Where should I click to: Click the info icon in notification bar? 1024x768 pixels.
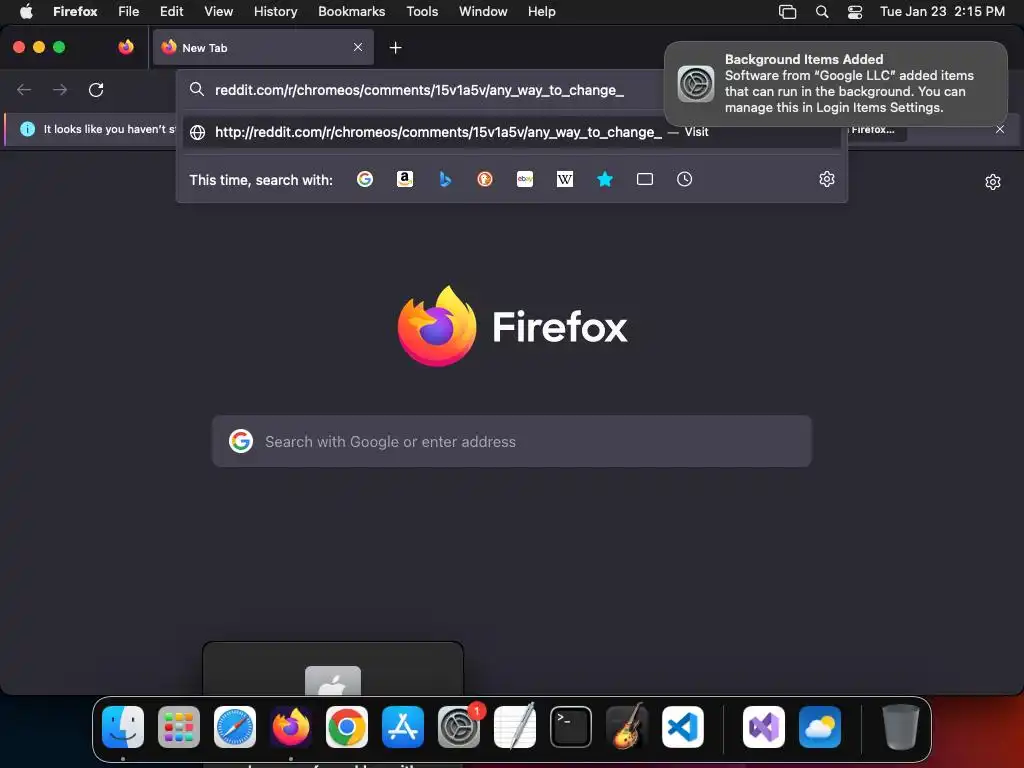(x=27, y=129)
